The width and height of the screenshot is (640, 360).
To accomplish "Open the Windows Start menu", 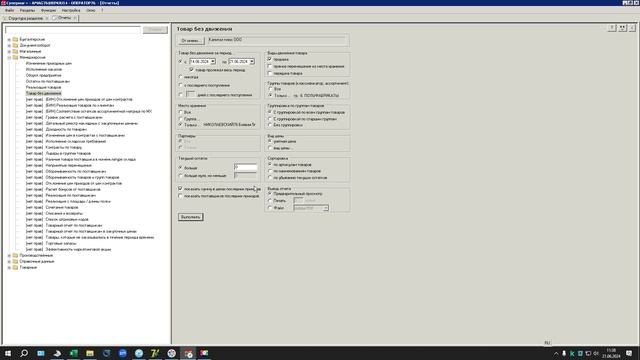I will point(8,353).
